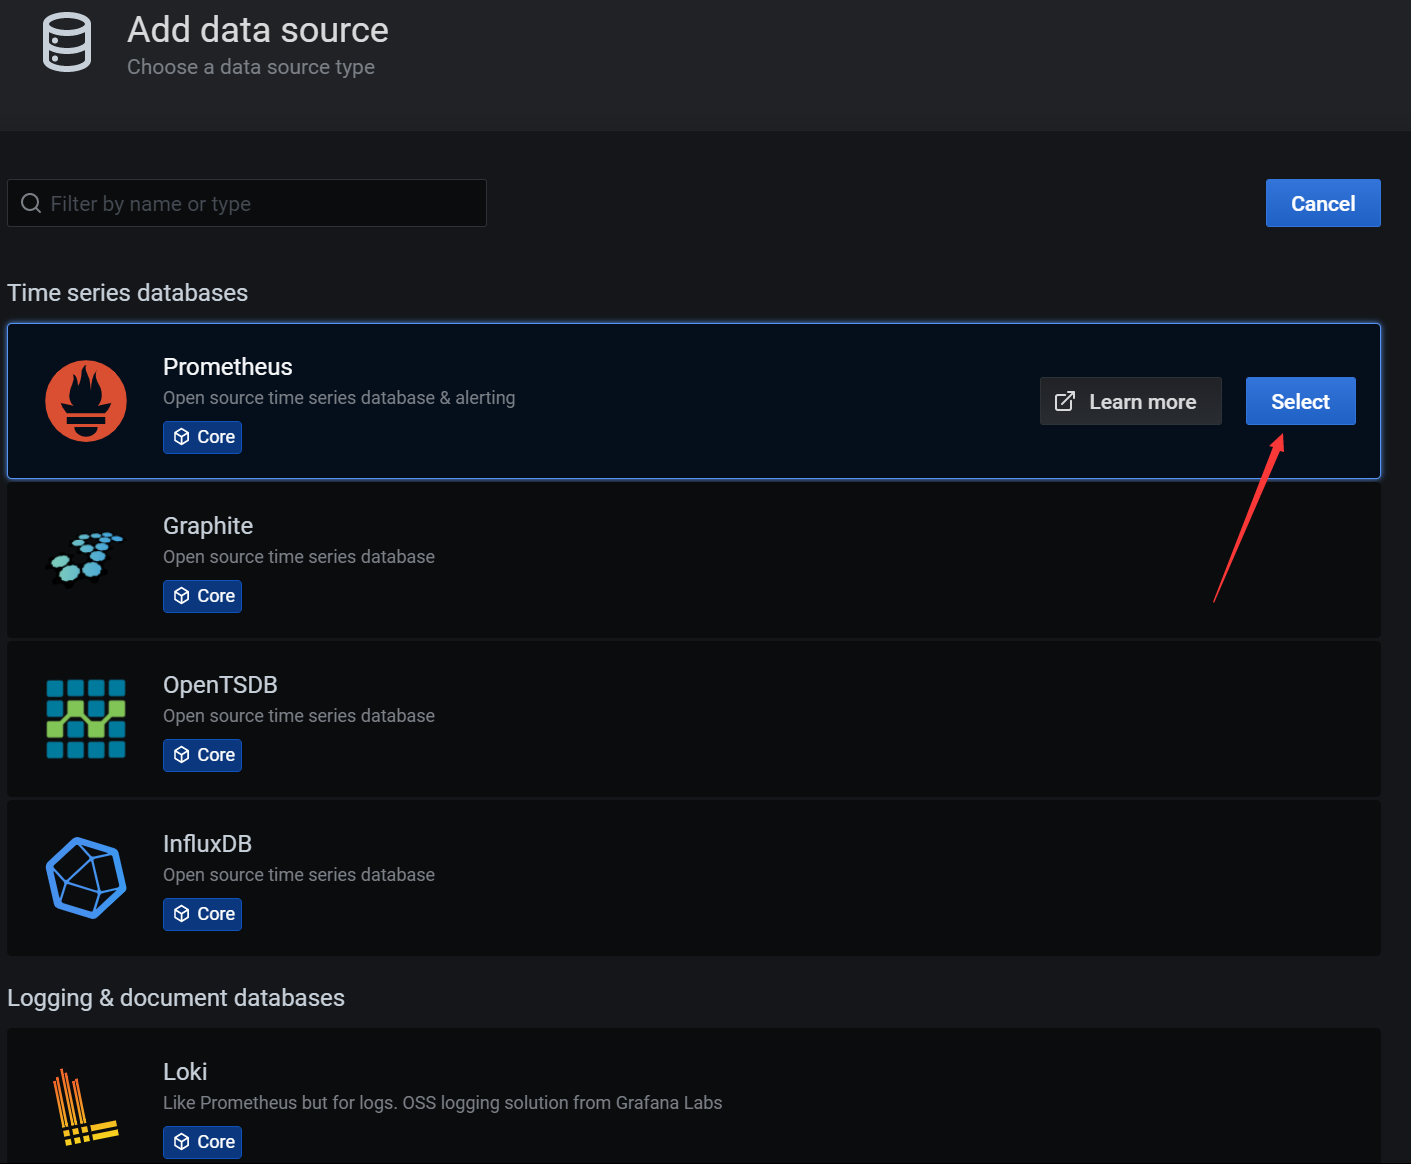Click the cube icon in Prometheus Core badge
The width and height of the screenshot is (1411, 1164).
tap(182, 437)
